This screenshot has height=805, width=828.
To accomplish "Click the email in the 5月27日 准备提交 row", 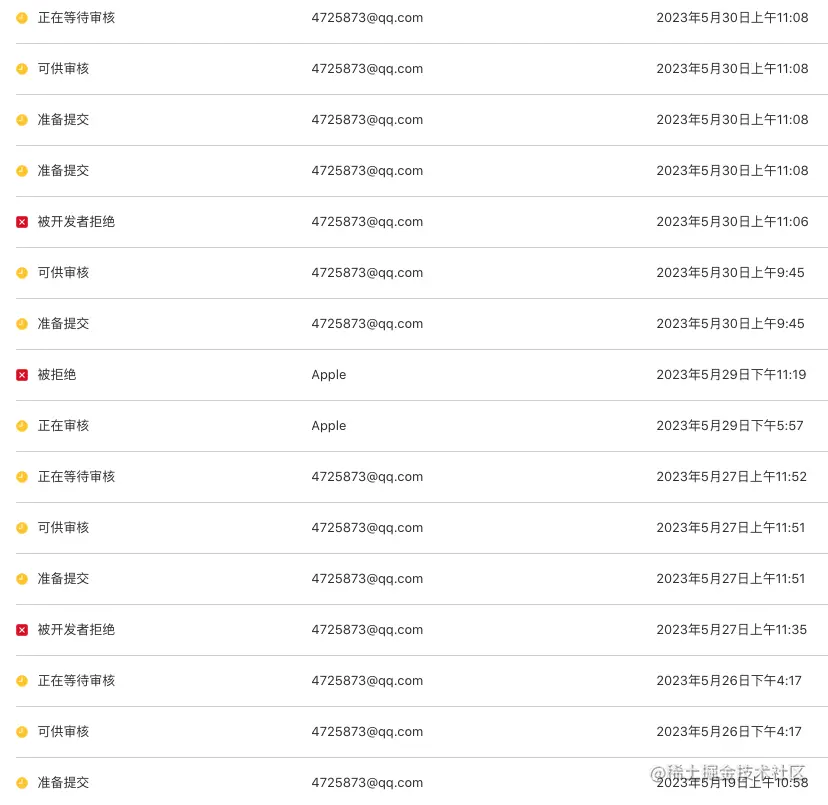I will (367, 578).
